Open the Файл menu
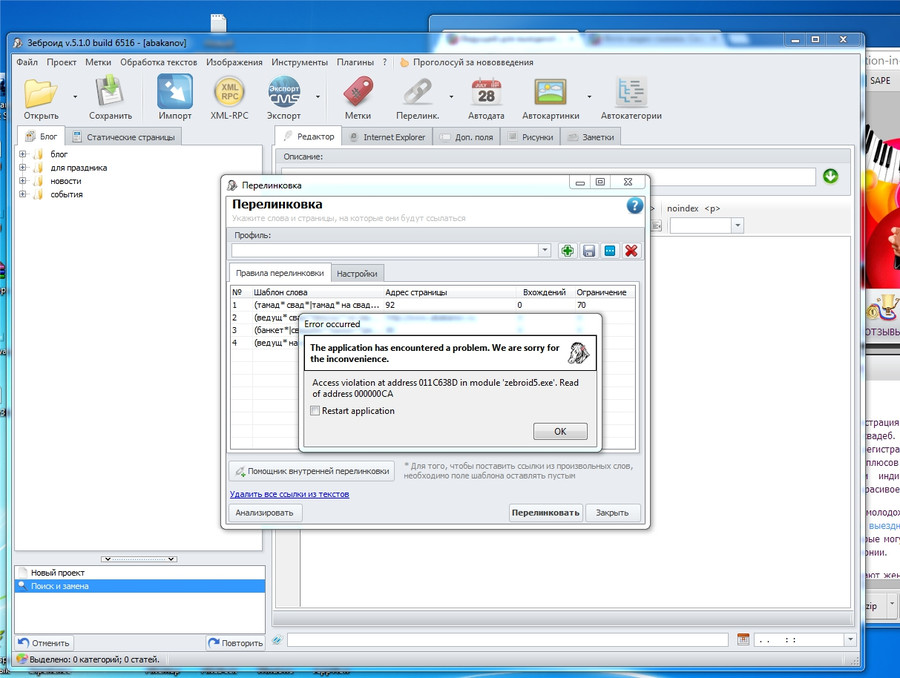The height and width of the screenshot is (678, 900). (x=27, y=62)
